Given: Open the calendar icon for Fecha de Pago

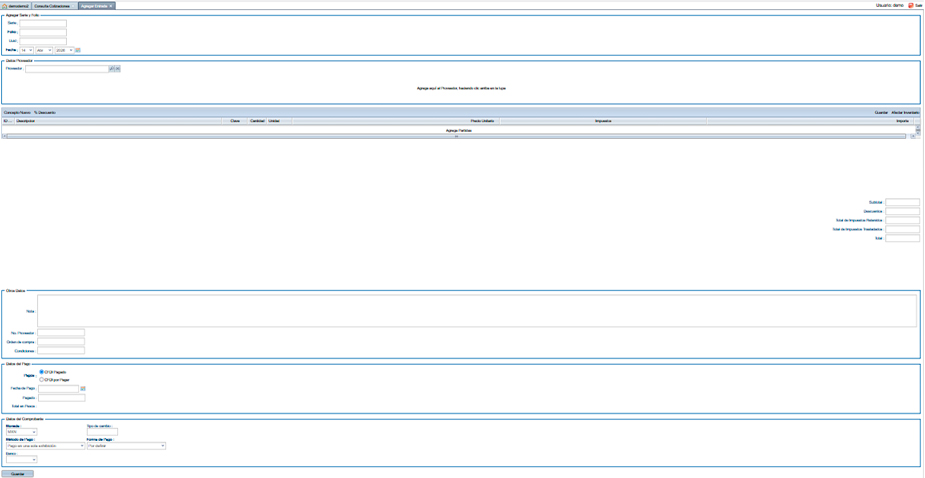Looking at the screenshot, I should [x=83, y=388].
